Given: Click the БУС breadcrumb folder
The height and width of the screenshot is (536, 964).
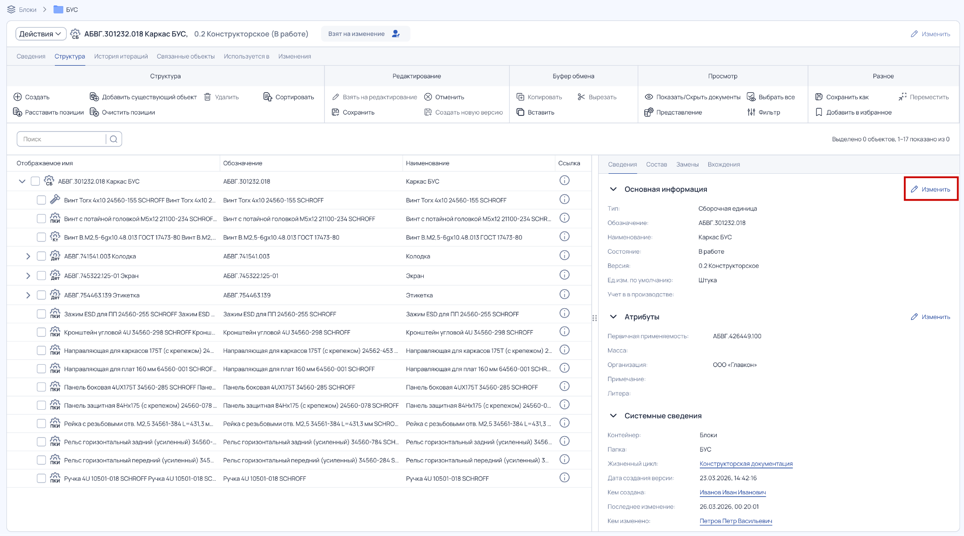Looking at the screenshot, I should [x=66, y=9].
